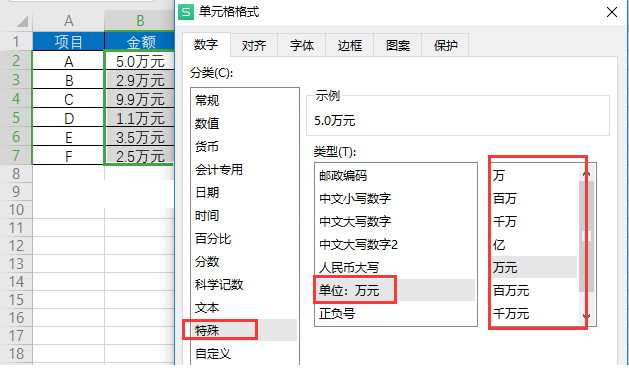Select 中文小写数字 type
629x370 pixels.
[395, 198]
